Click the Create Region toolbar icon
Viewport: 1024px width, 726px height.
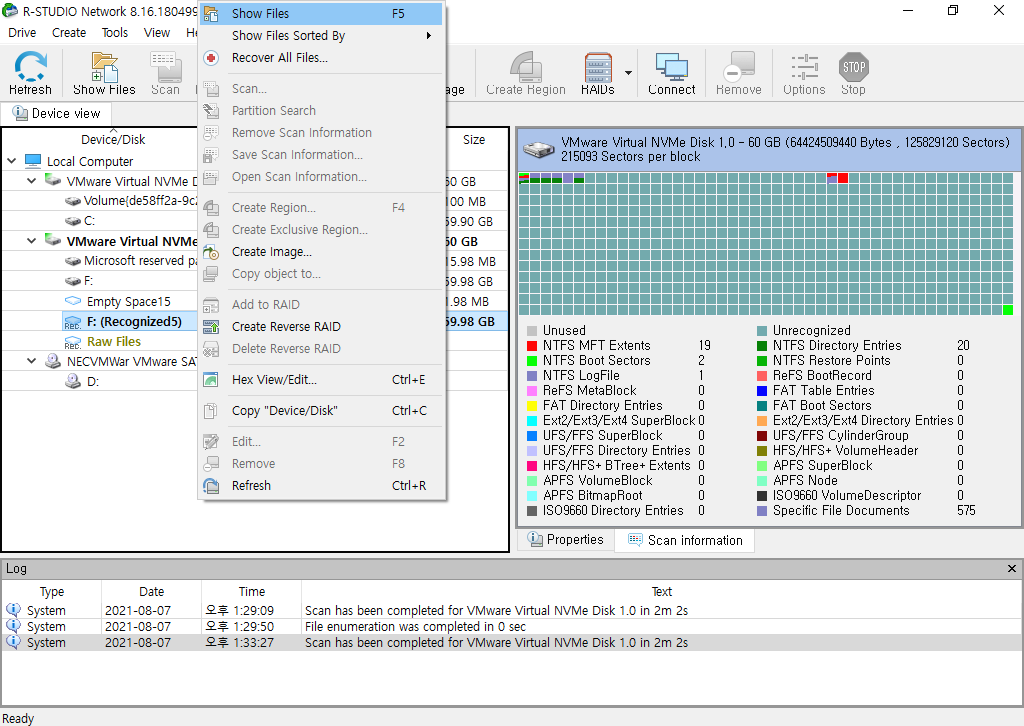[x=526, y=73]
